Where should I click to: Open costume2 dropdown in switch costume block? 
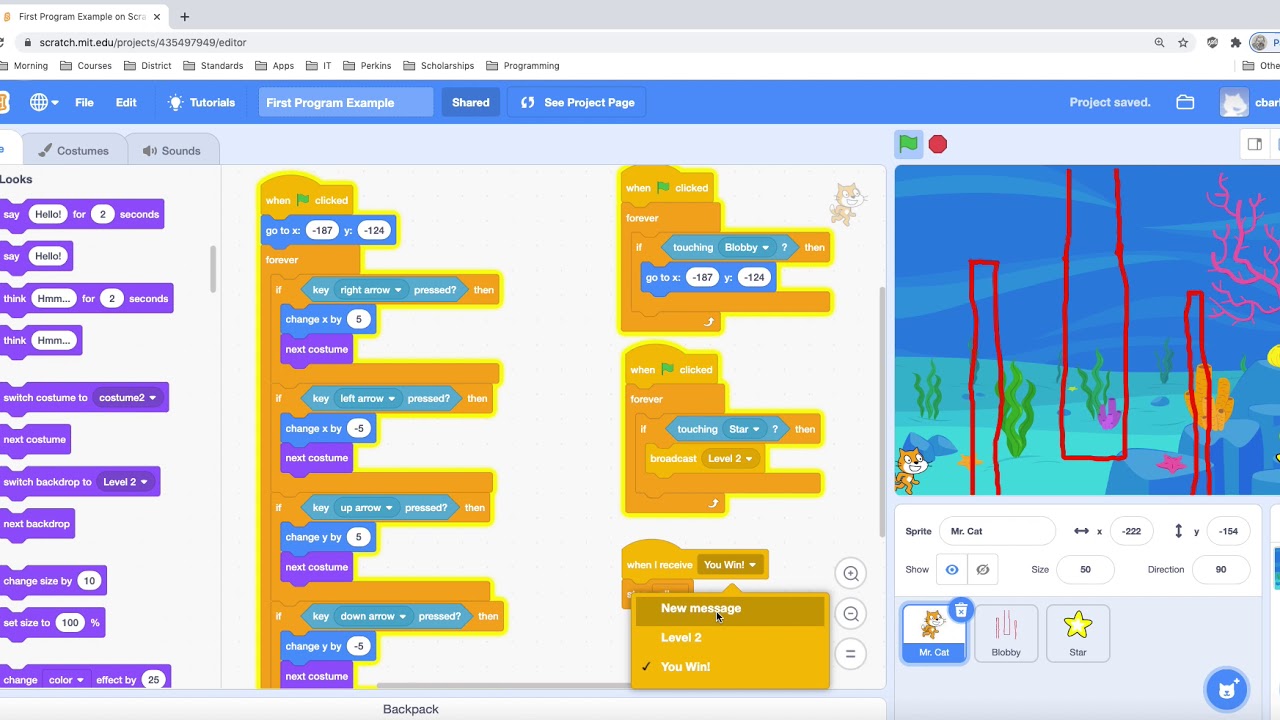pyautogui.click(x=127, y=397)
